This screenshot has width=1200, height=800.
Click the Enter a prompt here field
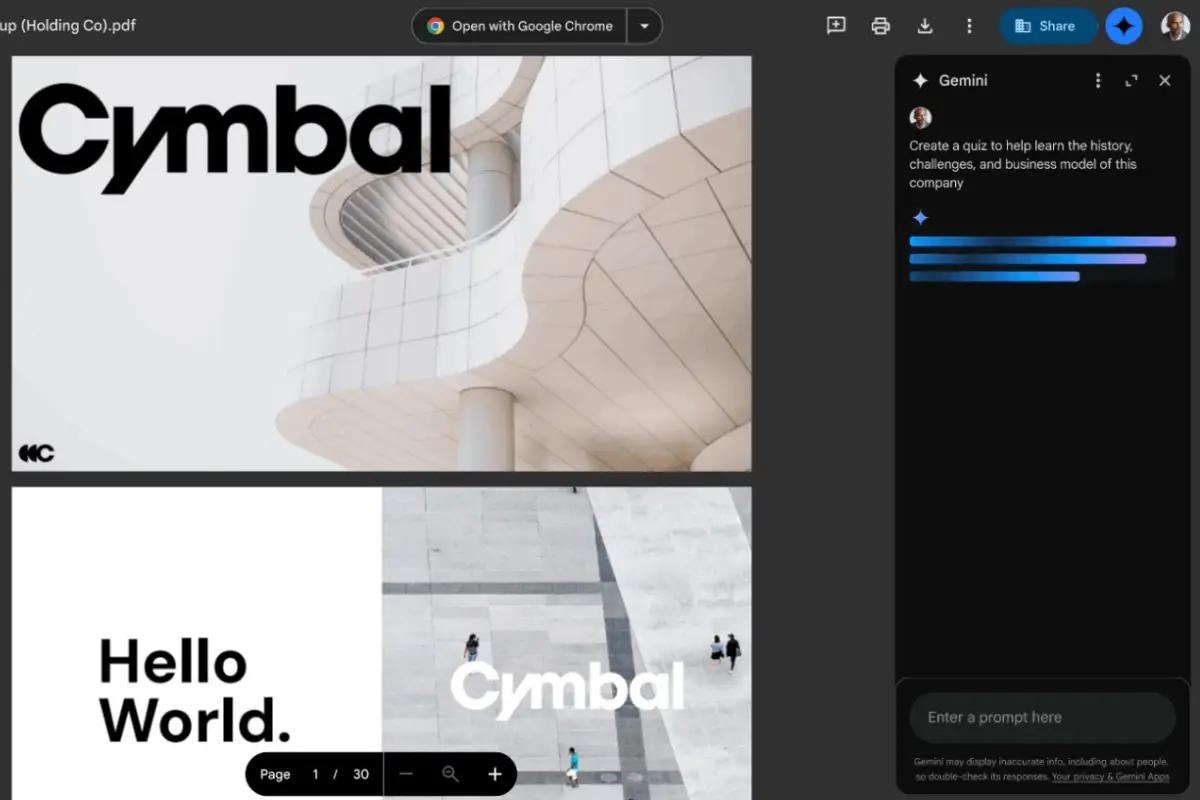(1042, 717)
